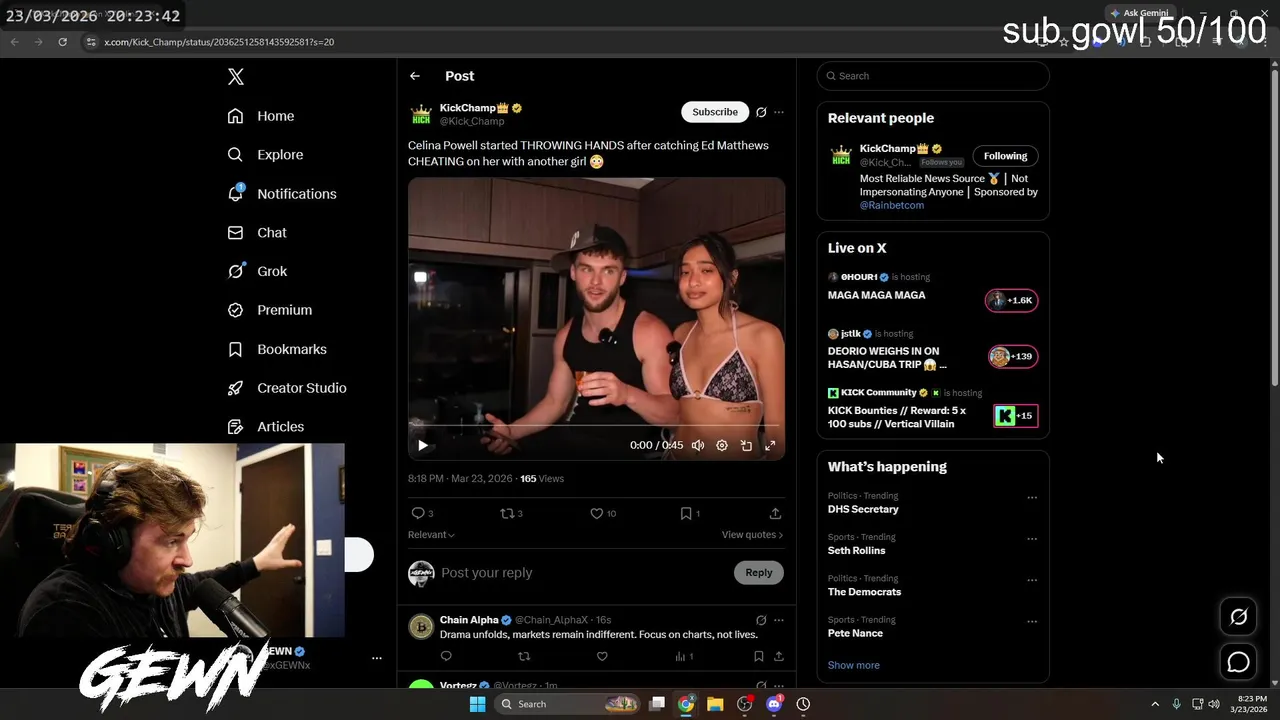Open account options menu beside GEWN

click(377, 658)
